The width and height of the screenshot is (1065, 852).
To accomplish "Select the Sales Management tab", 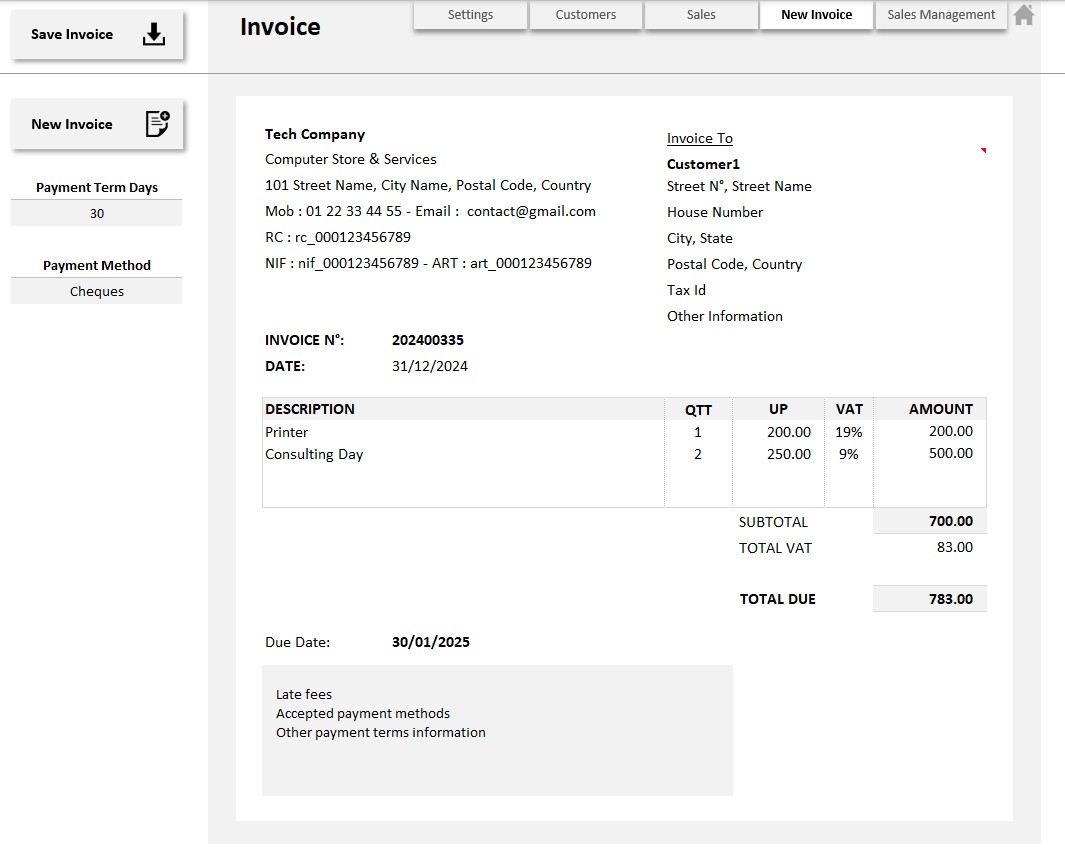I will tap(939, 14).
